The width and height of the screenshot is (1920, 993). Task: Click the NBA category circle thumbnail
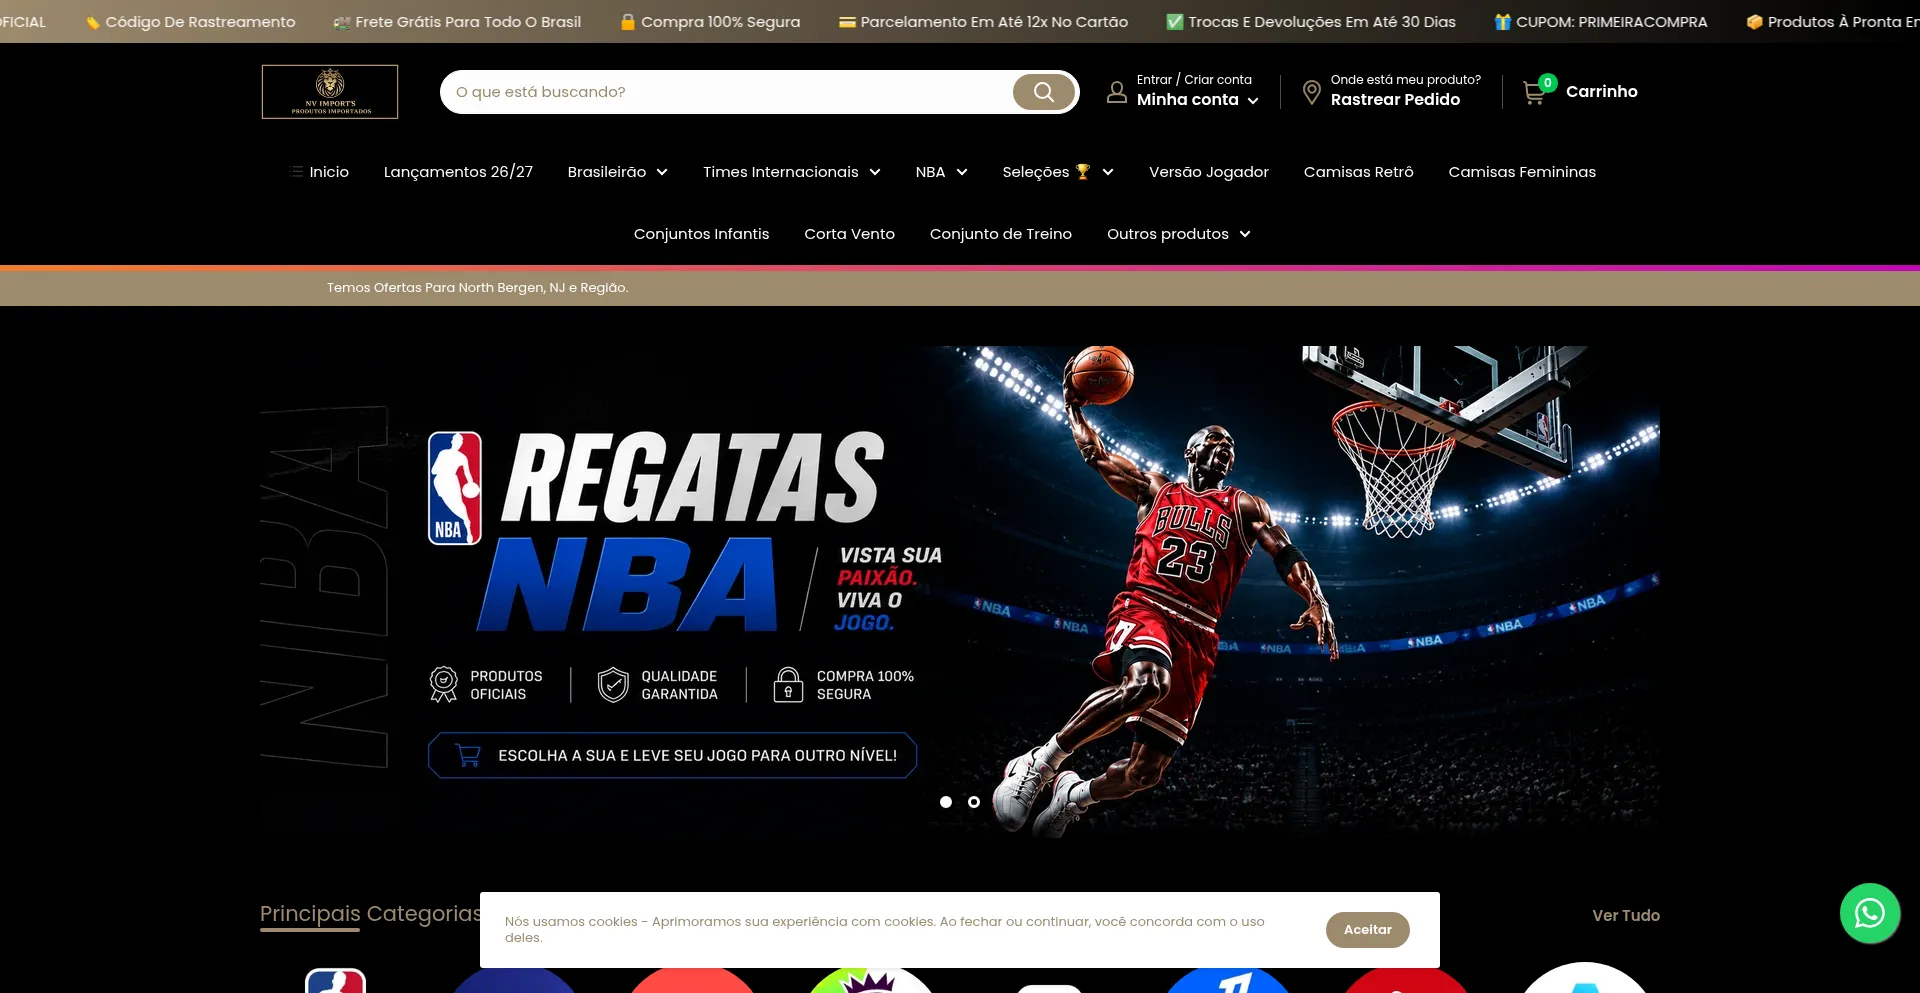click(x=335, y=980)
